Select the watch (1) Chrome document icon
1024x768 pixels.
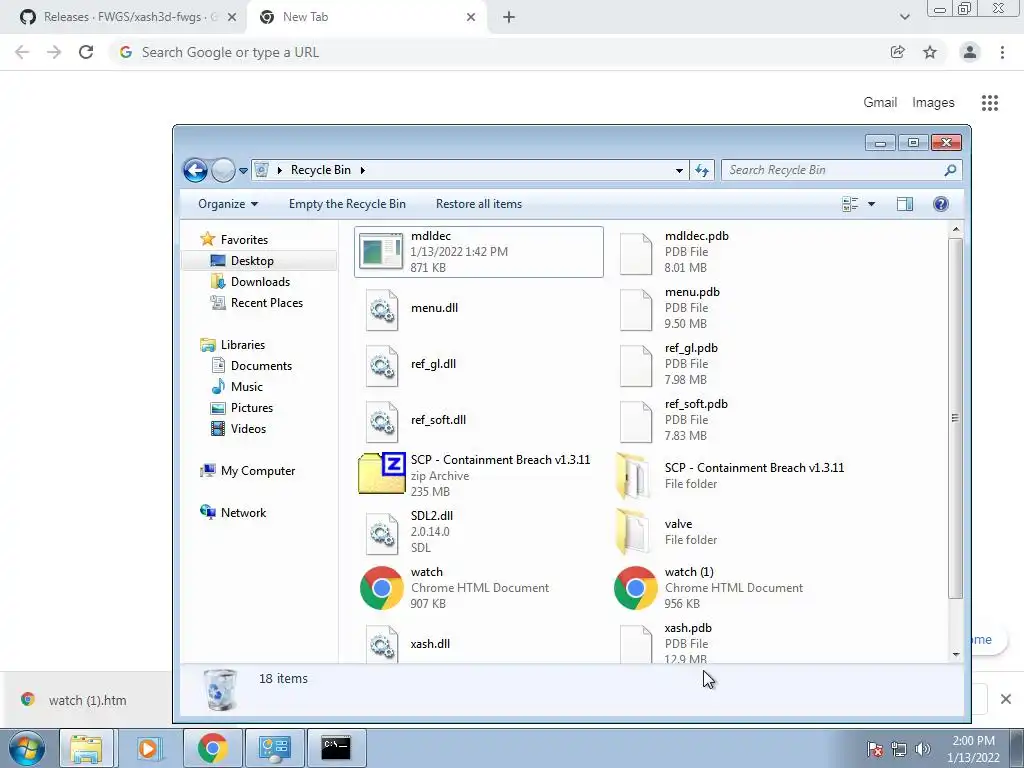pos(635,588)
